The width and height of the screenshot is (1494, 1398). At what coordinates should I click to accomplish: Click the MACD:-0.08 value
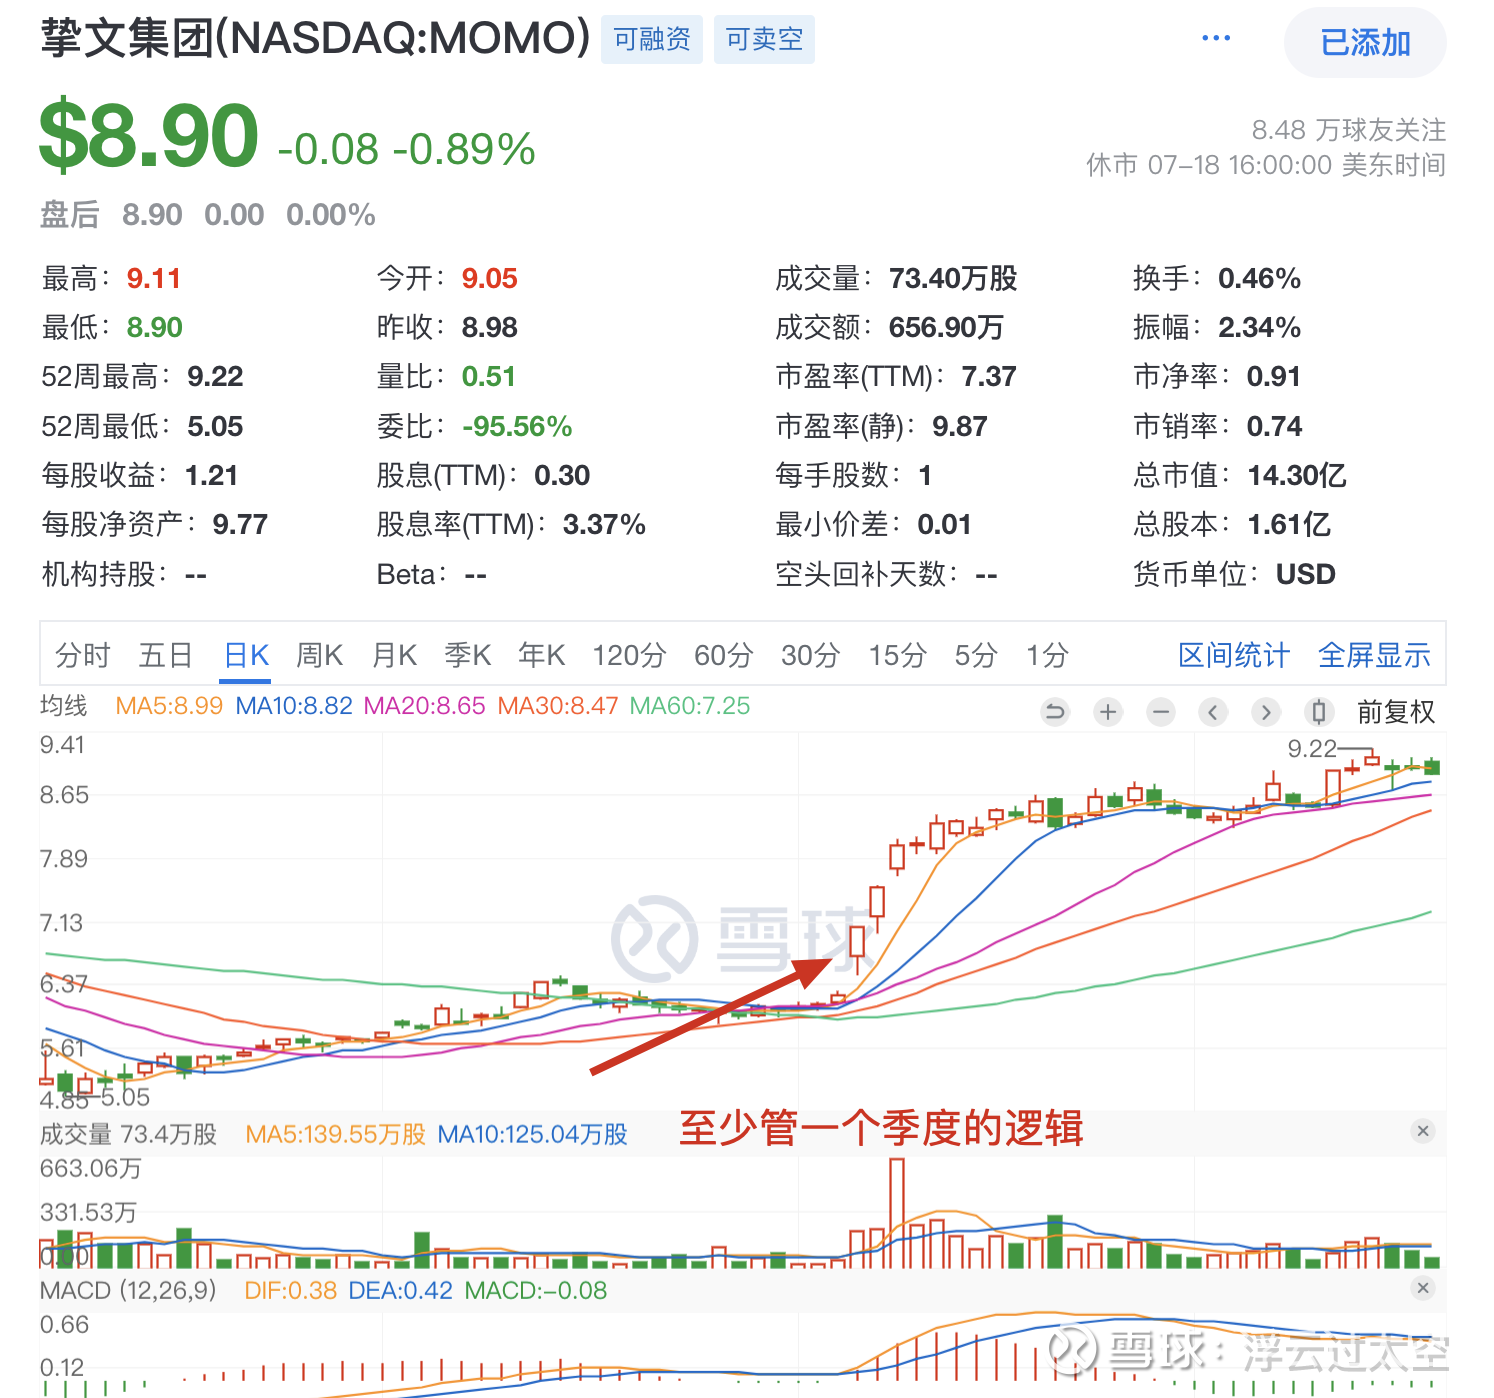pyautogui.click(x=535, y=1290)
